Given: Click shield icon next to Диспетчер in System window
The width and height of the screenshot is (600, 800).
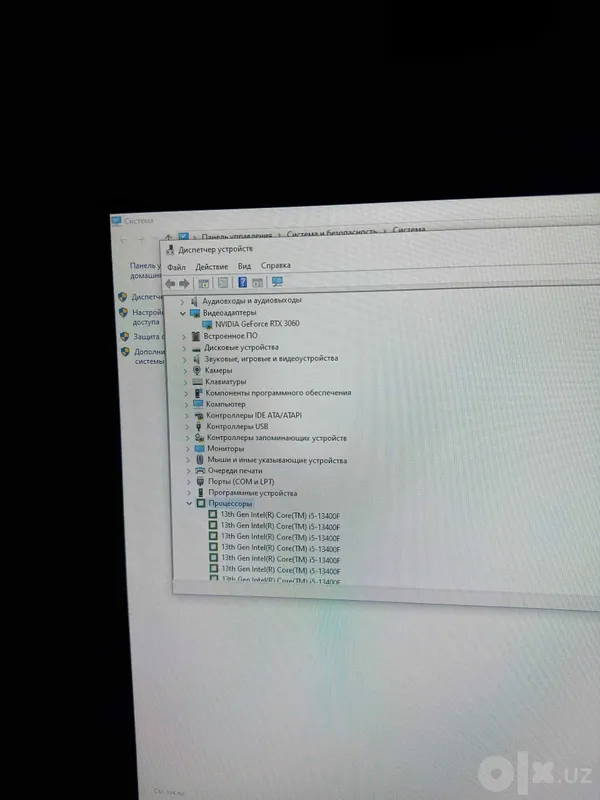Looking at the screenshot, I should tap(122, 297).
